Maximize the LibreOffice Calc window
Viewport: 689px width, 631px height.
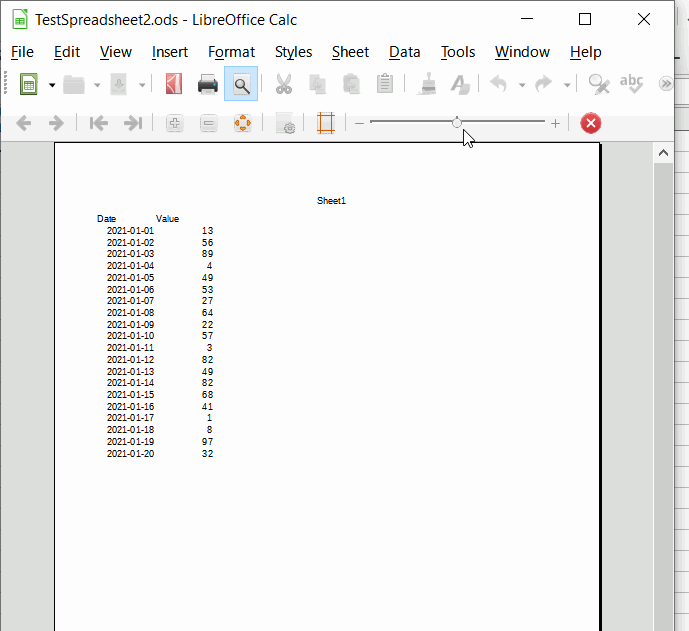click(x=585, y=19)
